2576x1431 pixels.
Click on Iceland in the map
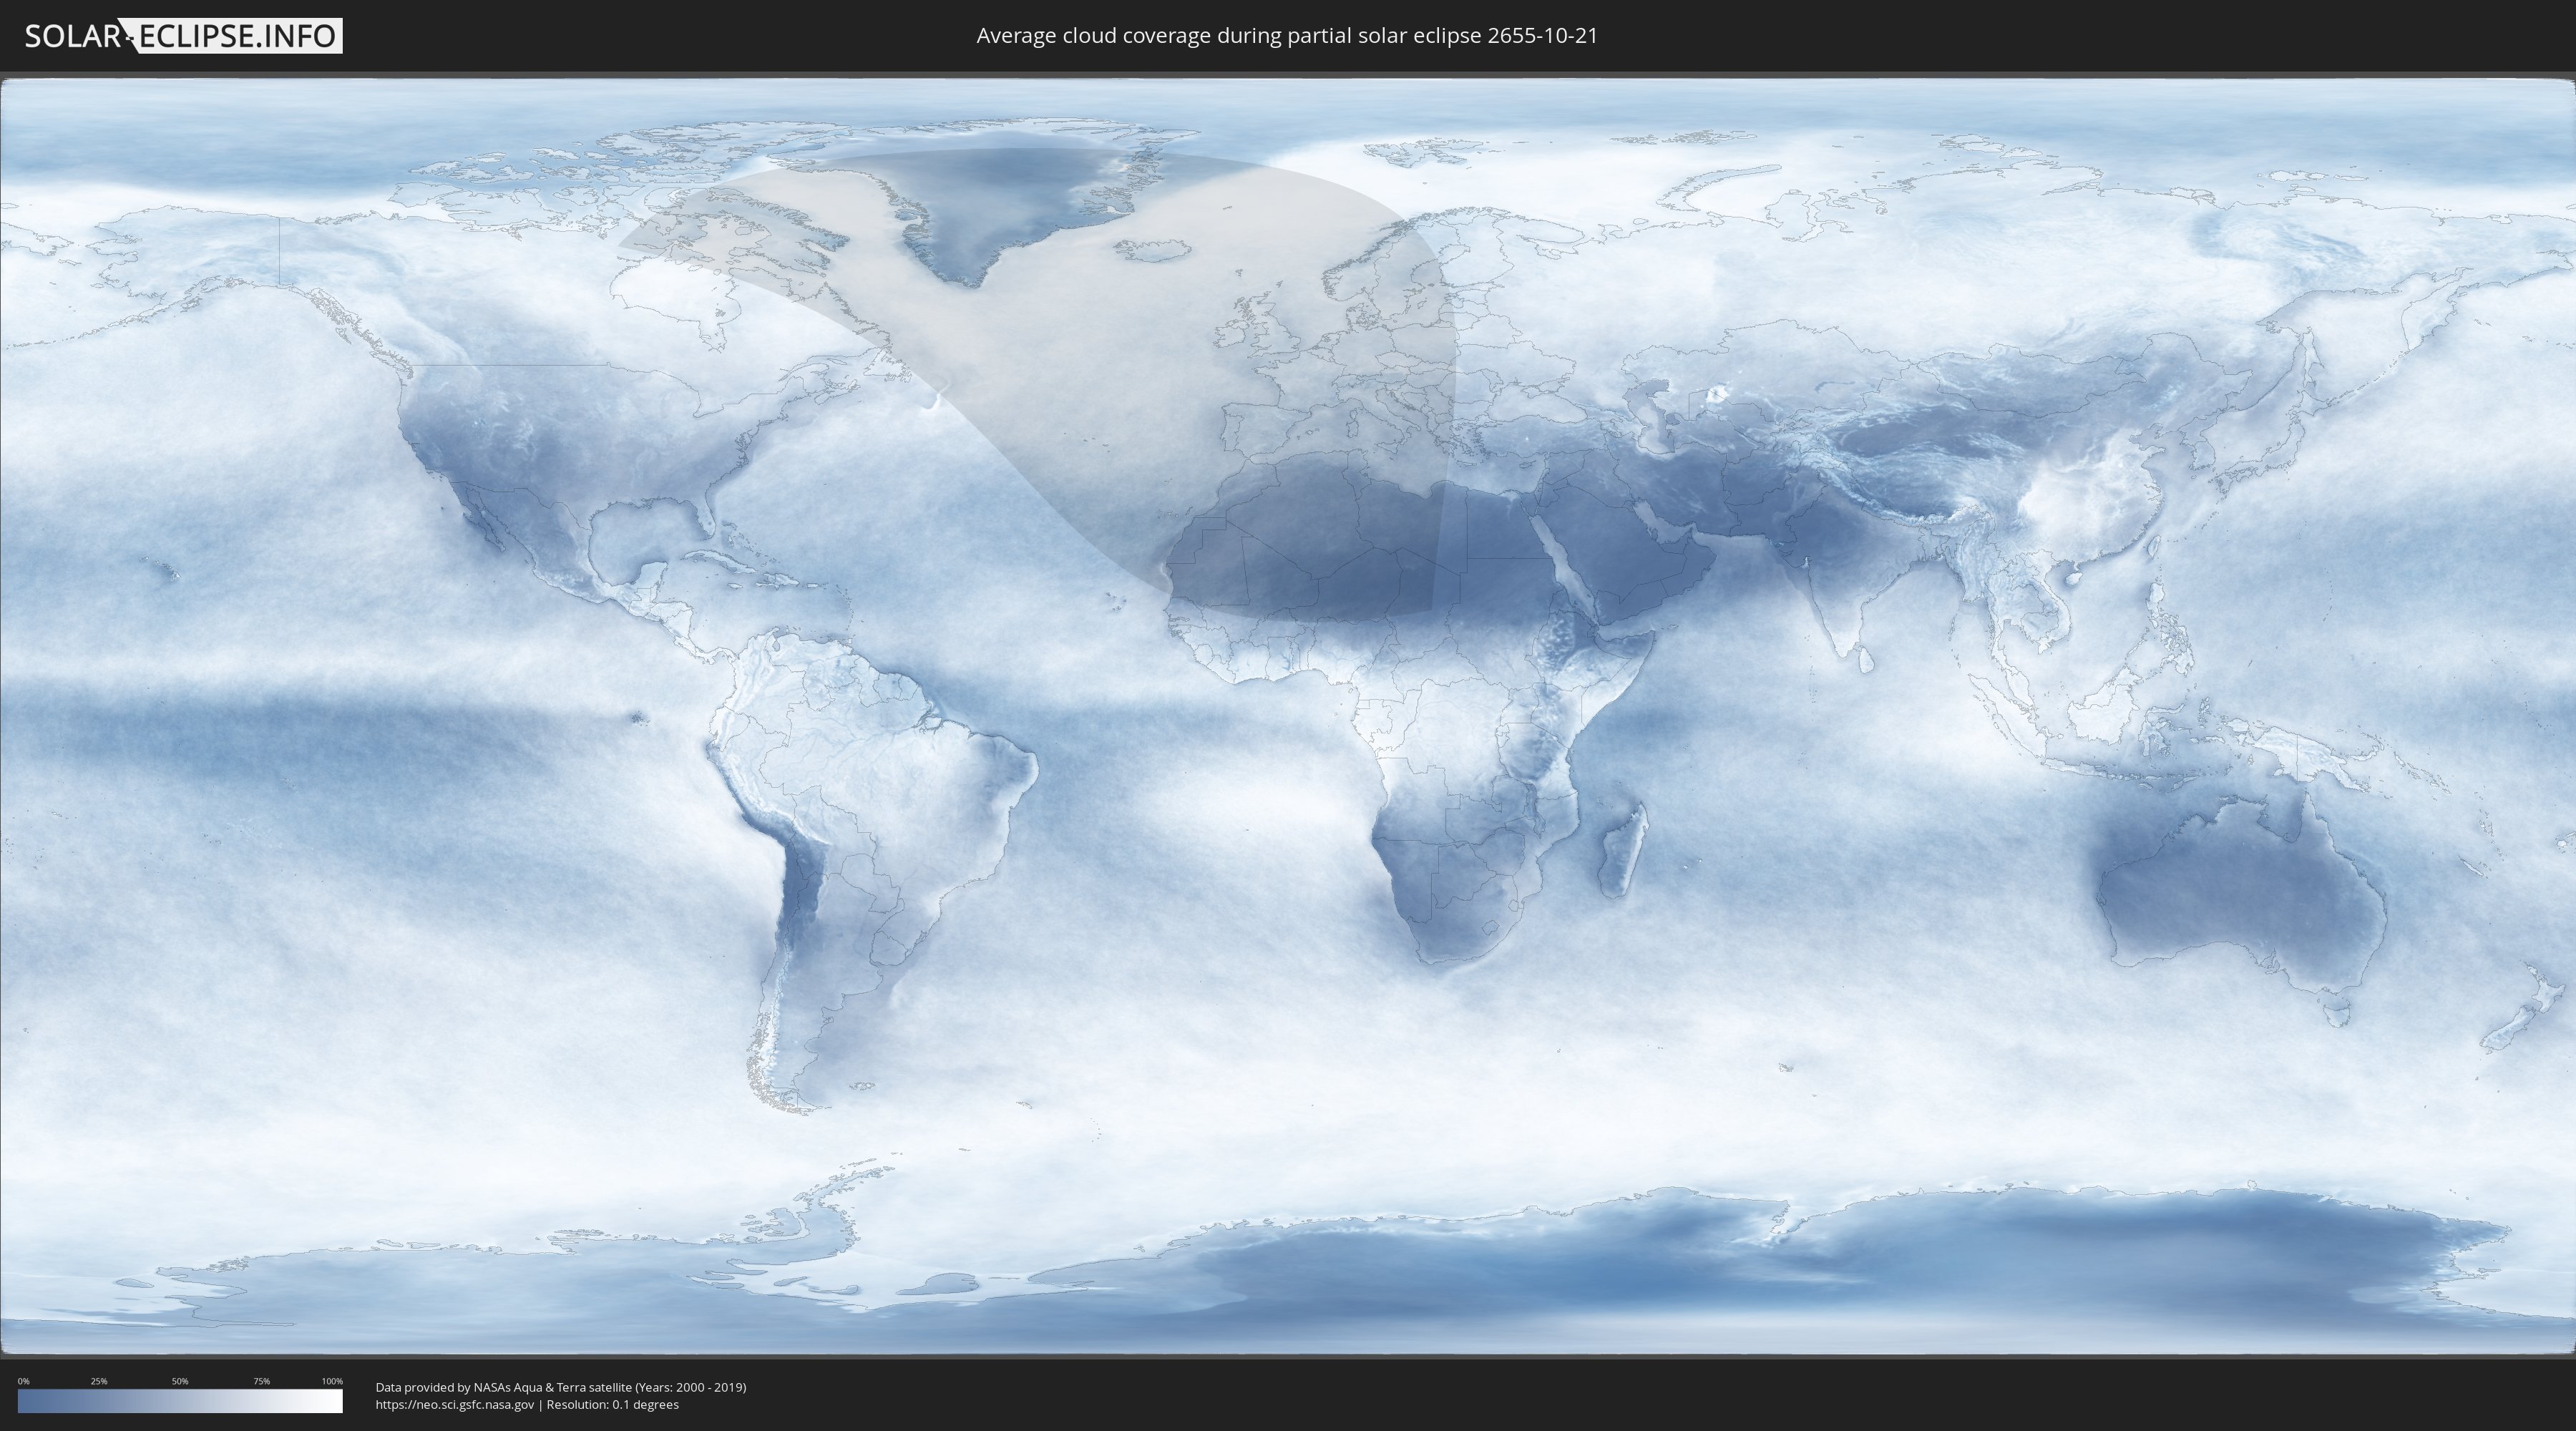(x=1152, y=249)
